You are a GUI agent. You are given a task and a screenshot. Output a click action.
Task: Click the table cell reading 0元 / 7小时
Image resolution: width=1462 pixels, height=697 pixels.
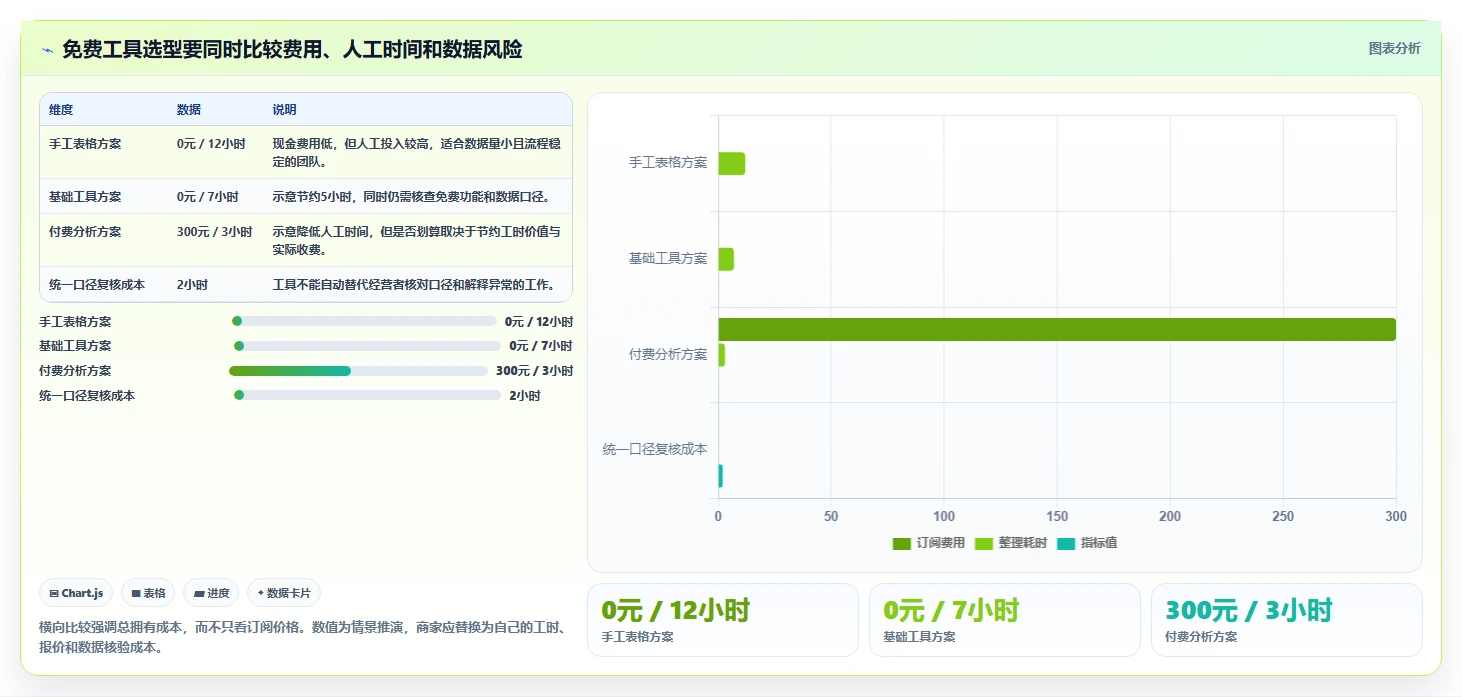208,197
